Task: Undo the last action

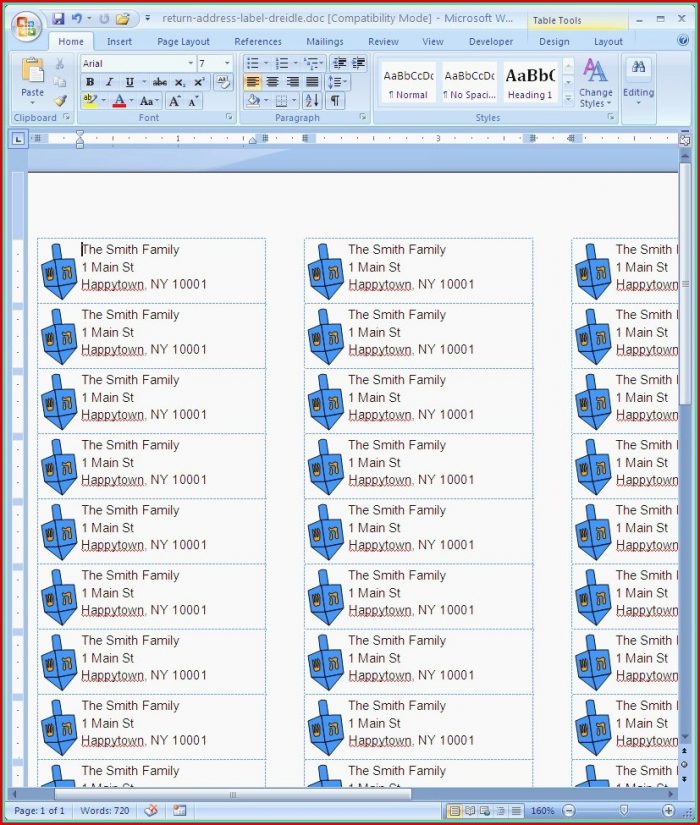Action: point(77,19)
